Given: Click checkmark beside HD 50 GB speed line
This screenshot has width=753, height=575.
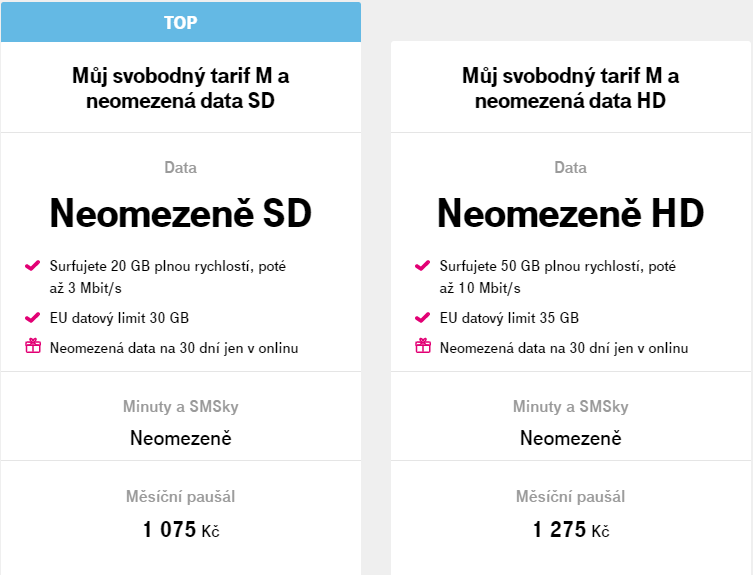Looking at the screenshot, I should point(422,267).
